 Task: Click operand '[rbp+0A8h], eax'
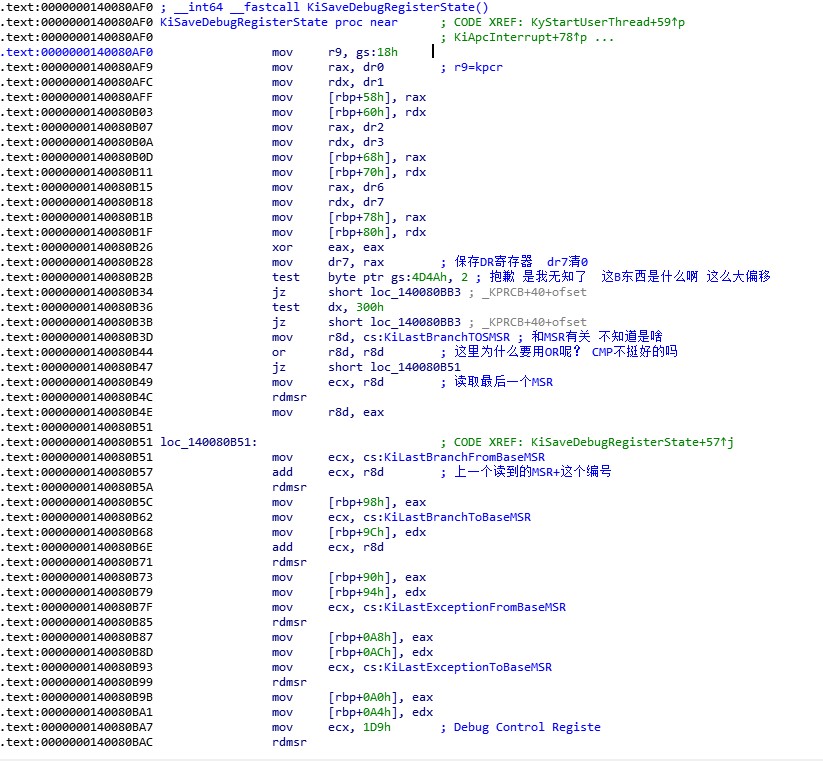381,637
